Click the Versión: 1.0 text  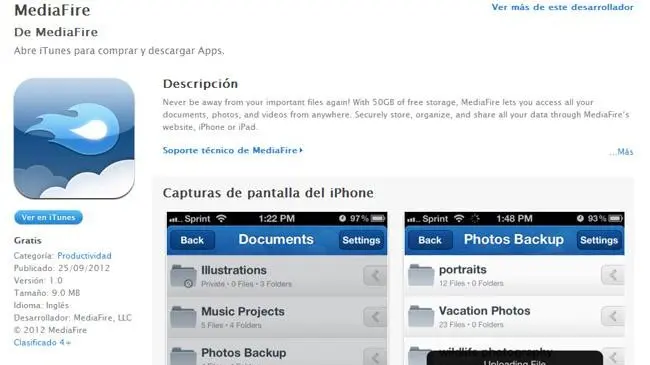(38, 280)
